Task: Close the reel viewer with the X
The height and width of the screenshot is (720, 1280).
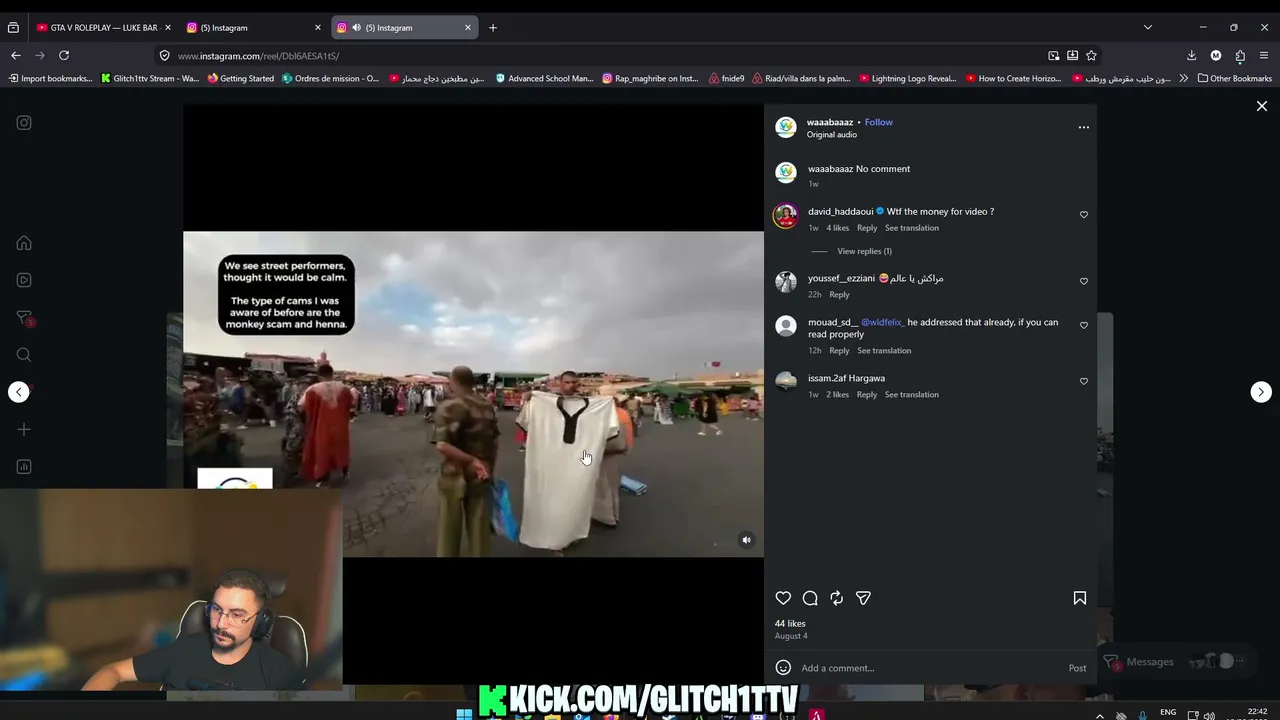Action: pyautogui.click(x=1262, y=106)
